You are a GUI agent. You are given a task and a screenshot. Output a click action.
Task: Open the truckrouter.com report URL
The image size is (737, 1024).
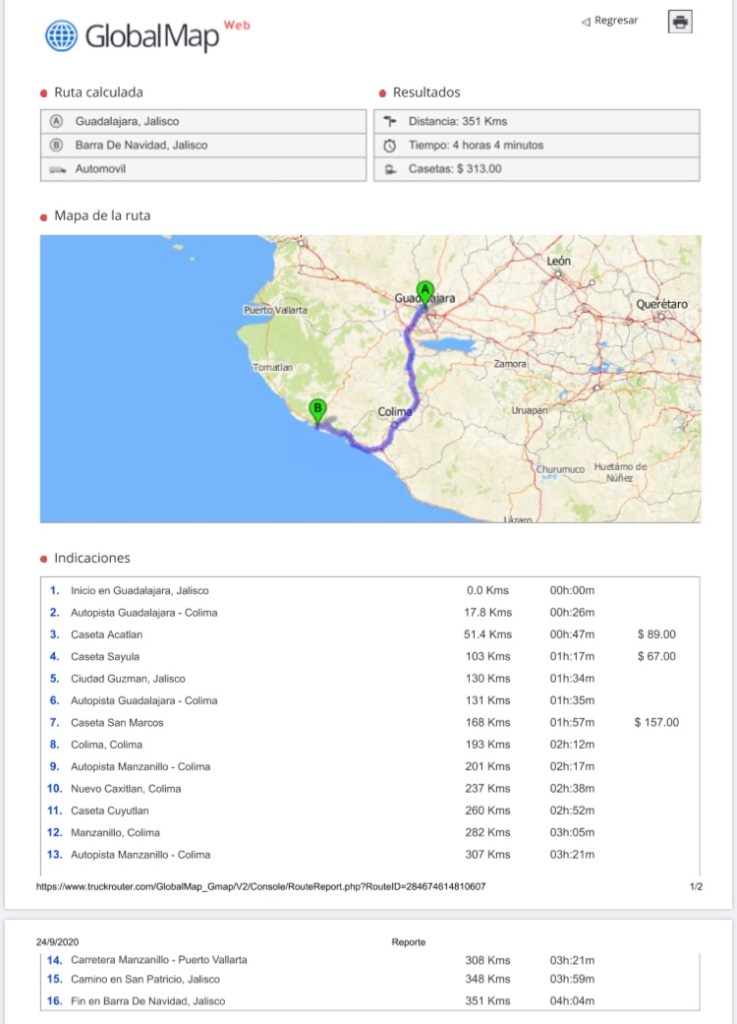(261, 886)
